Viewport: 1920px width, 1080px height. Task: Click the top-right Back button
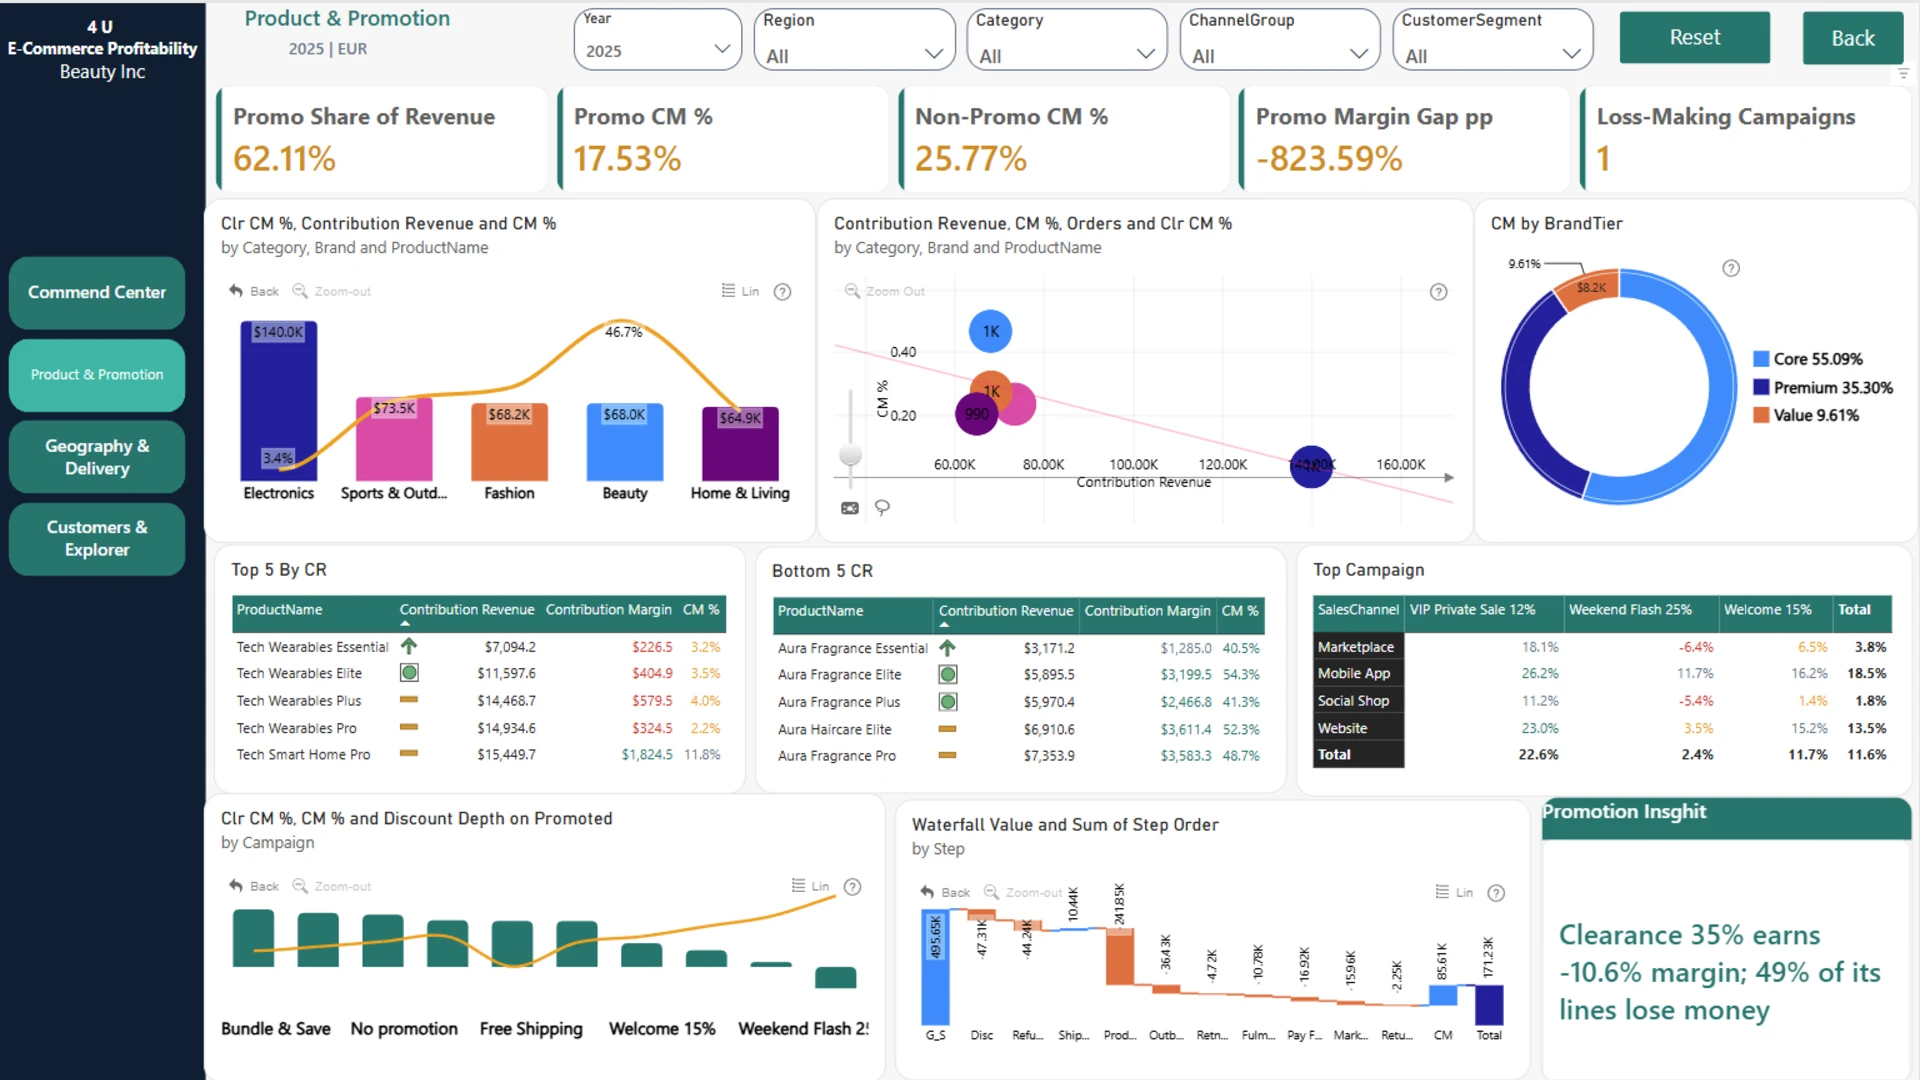[x=1853, y=38]
